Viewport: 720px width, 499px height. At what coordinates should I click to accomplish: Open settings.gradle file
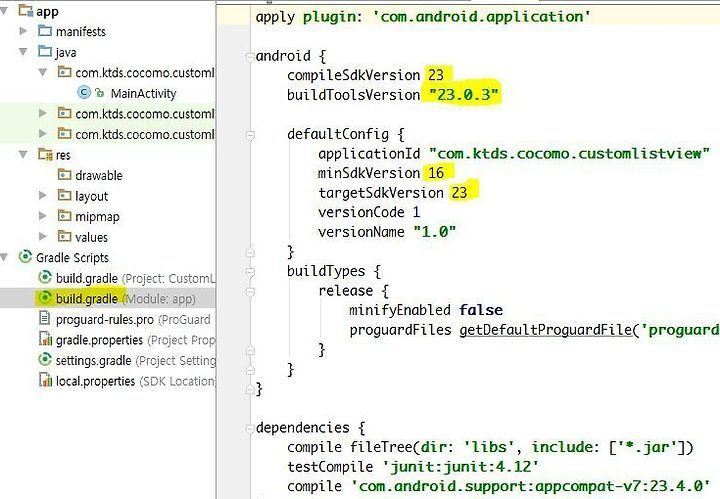[135, 361]
